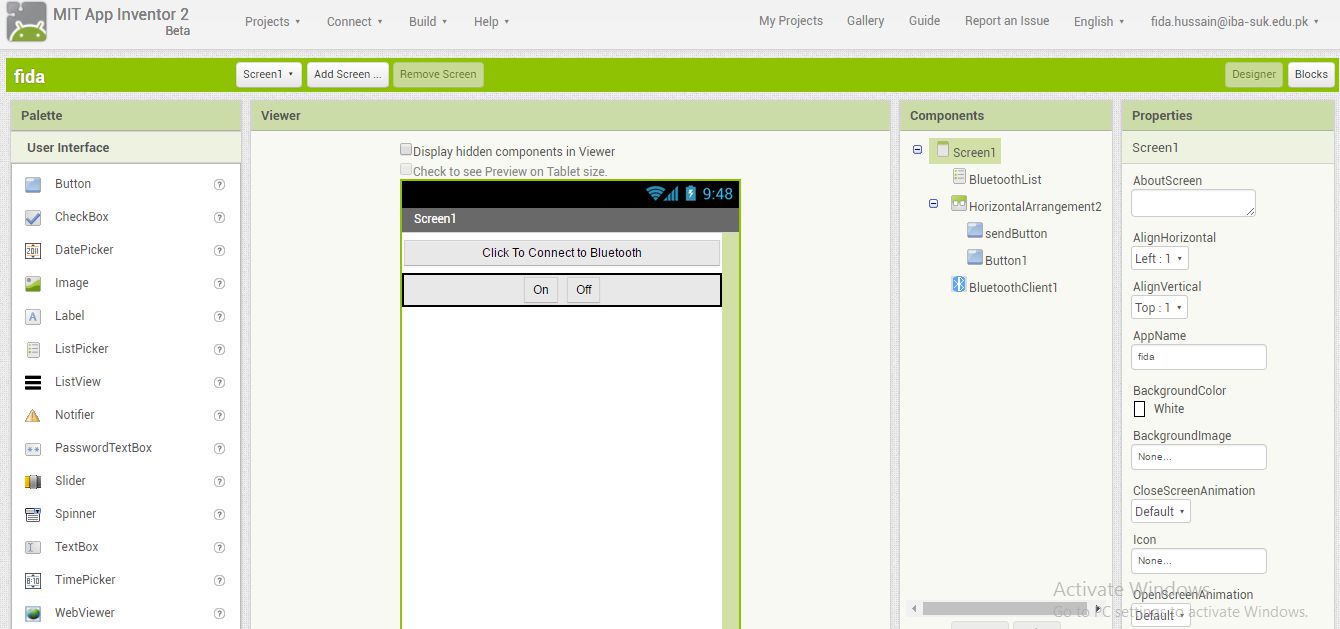
Task: Click the DatePicker palette icon
Action: (33, 250)
